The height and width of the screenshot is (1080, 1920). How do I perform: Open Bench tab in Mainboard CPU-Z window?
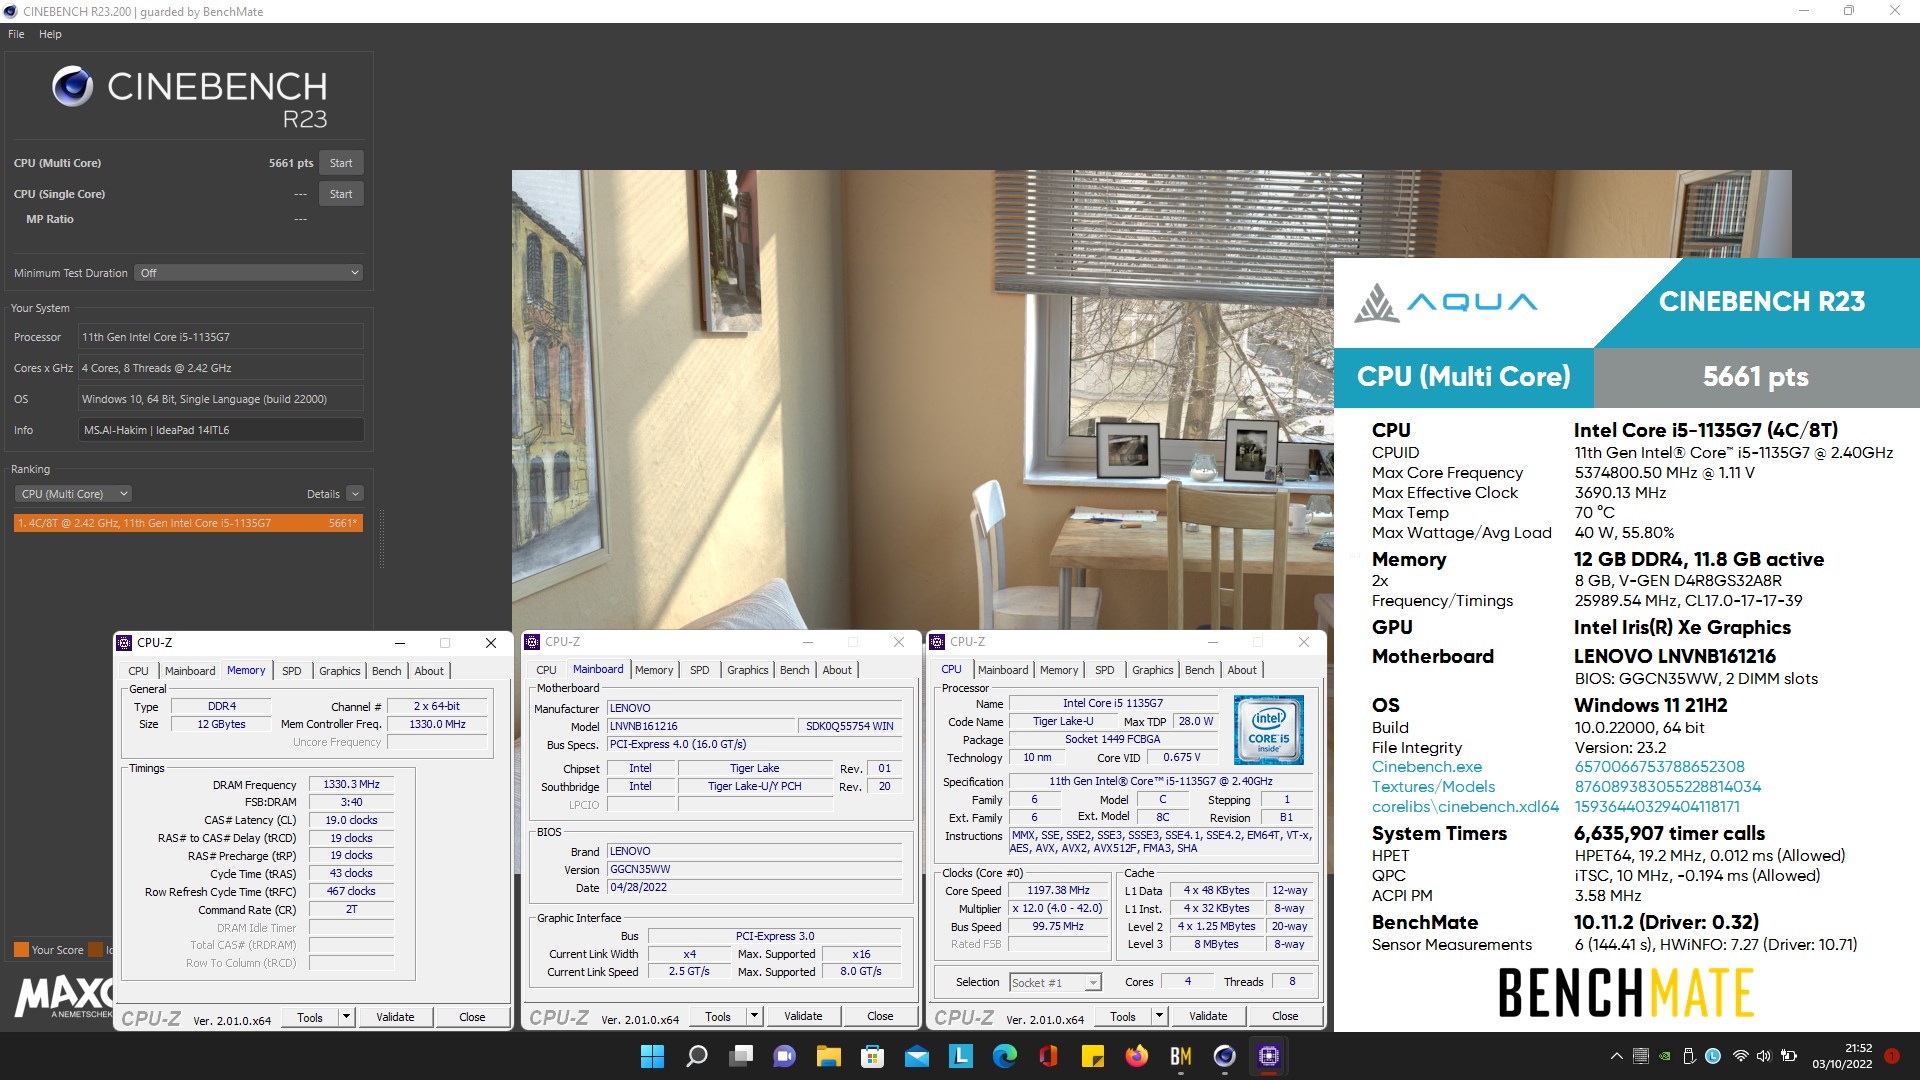tap(794, 670)
